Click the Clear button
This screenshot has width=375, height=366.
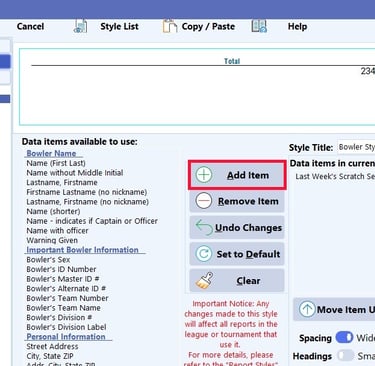pos(237,281)
